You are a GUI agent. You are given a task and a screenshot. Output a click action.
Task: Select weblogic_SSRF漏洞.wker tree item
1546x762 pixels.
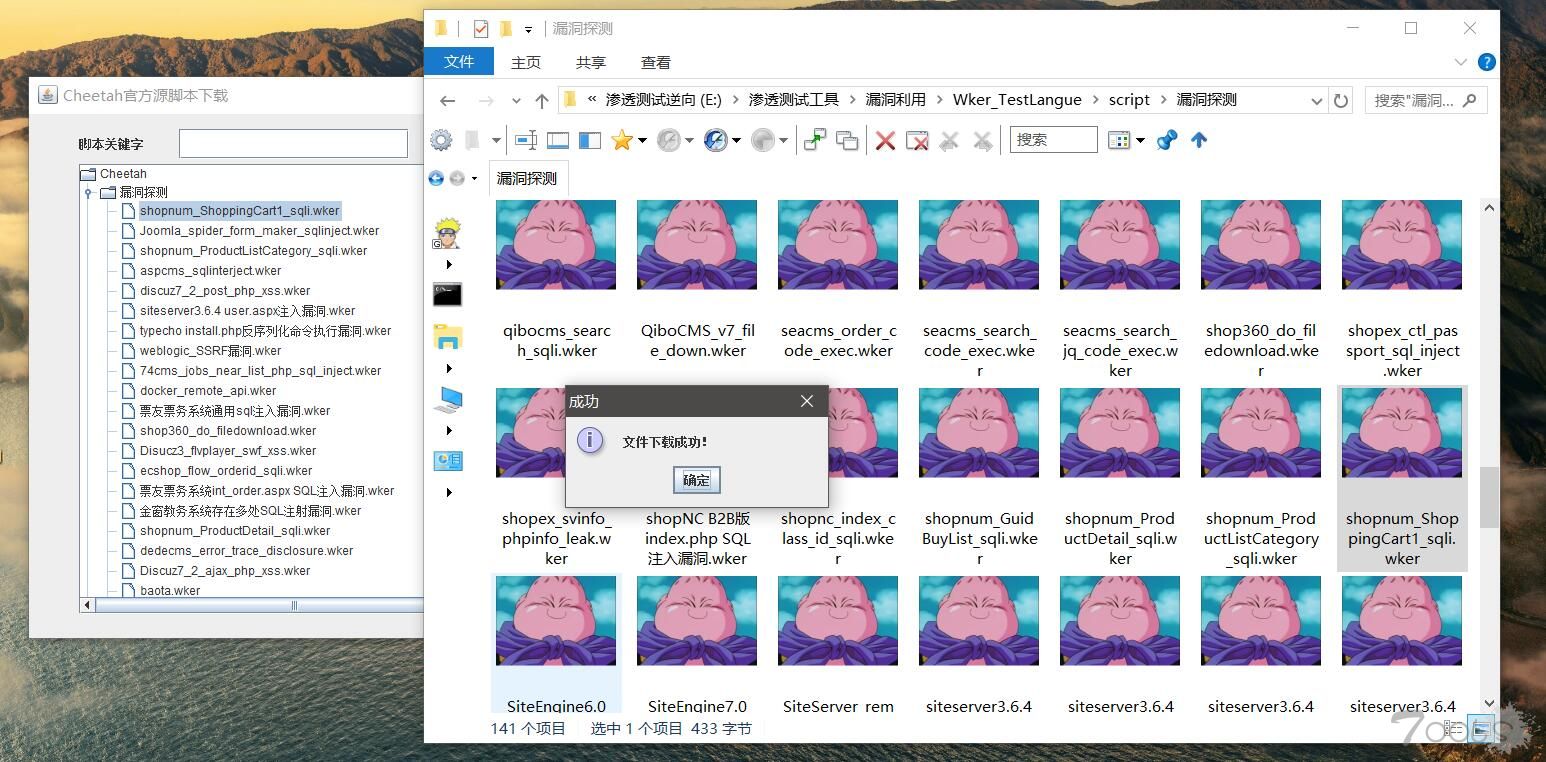[210, 351]
